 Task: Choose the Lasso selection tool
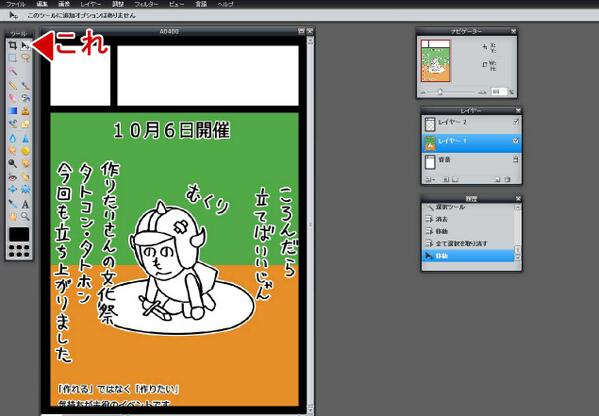25,58
